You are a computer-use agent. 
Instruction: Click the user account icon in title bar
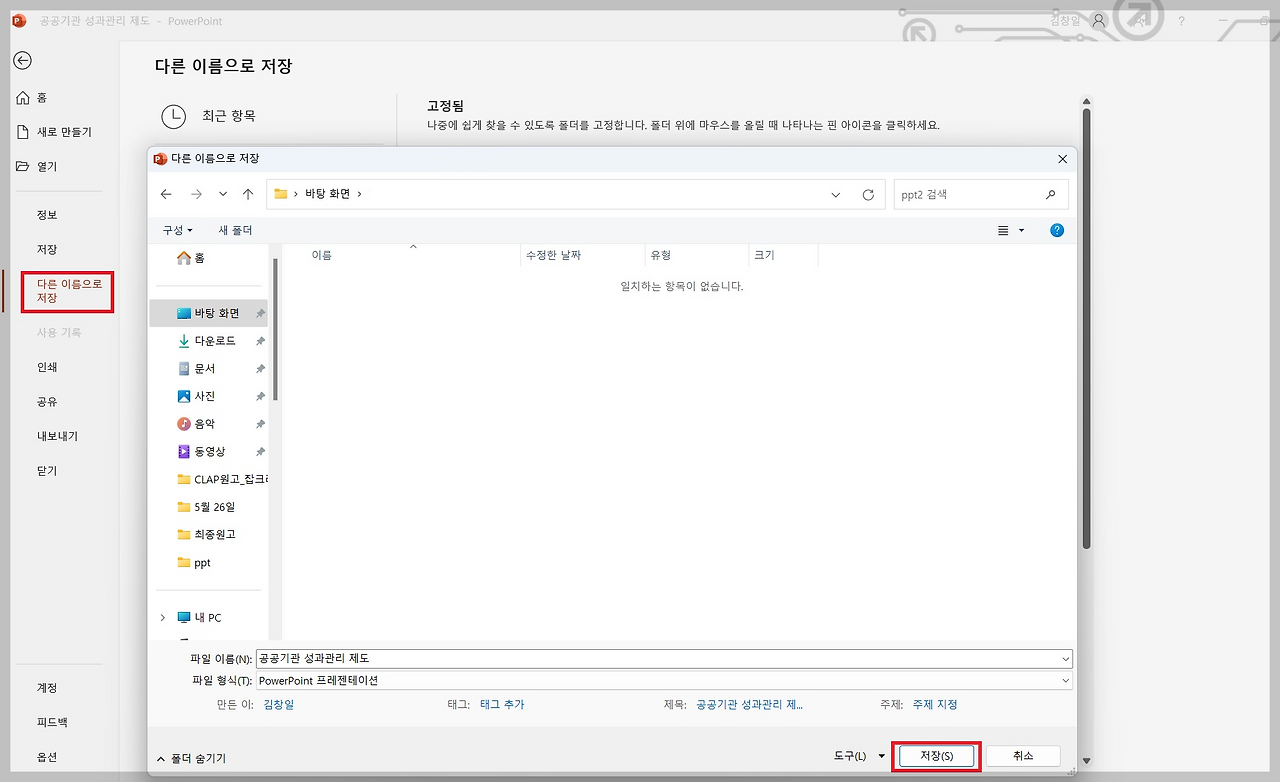click(x=1099, y=21)
